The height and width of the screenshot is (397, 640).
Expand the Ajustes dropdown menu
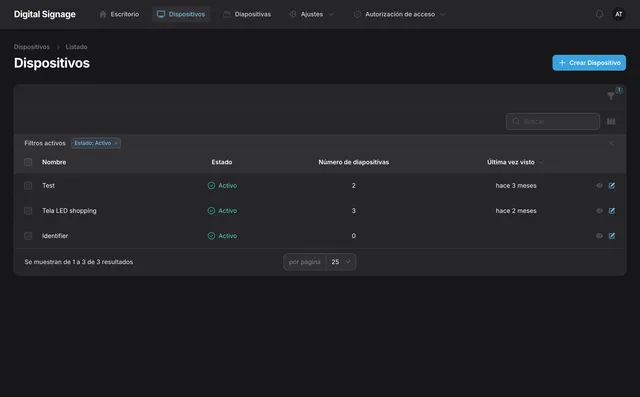click(311, 14)
